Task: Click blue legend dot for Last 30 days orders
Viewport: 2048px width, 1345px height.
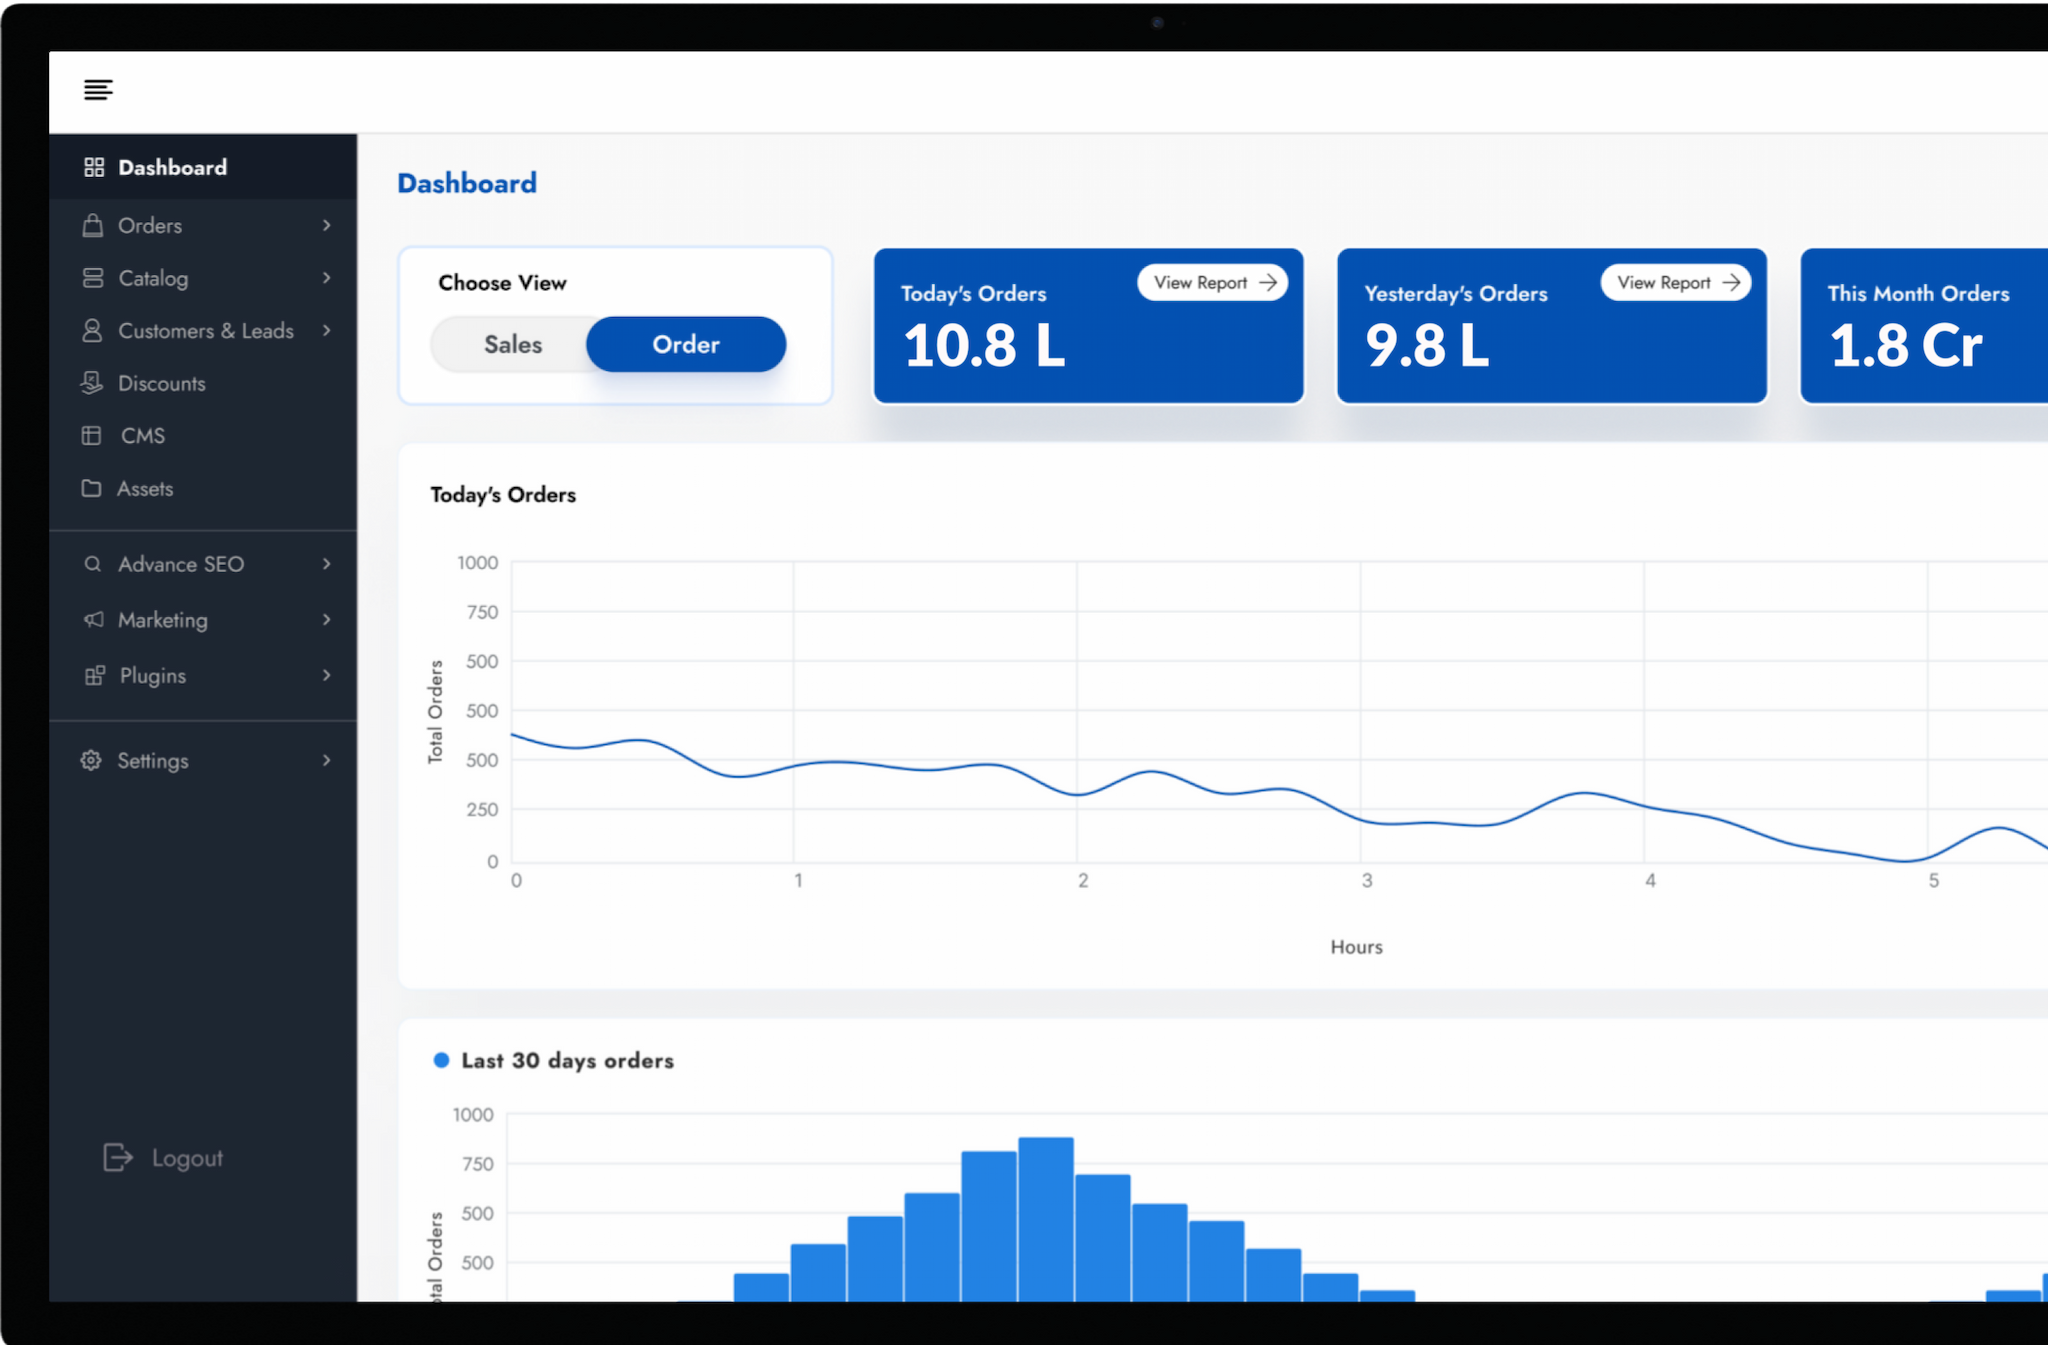Action: click(441, 1060)
